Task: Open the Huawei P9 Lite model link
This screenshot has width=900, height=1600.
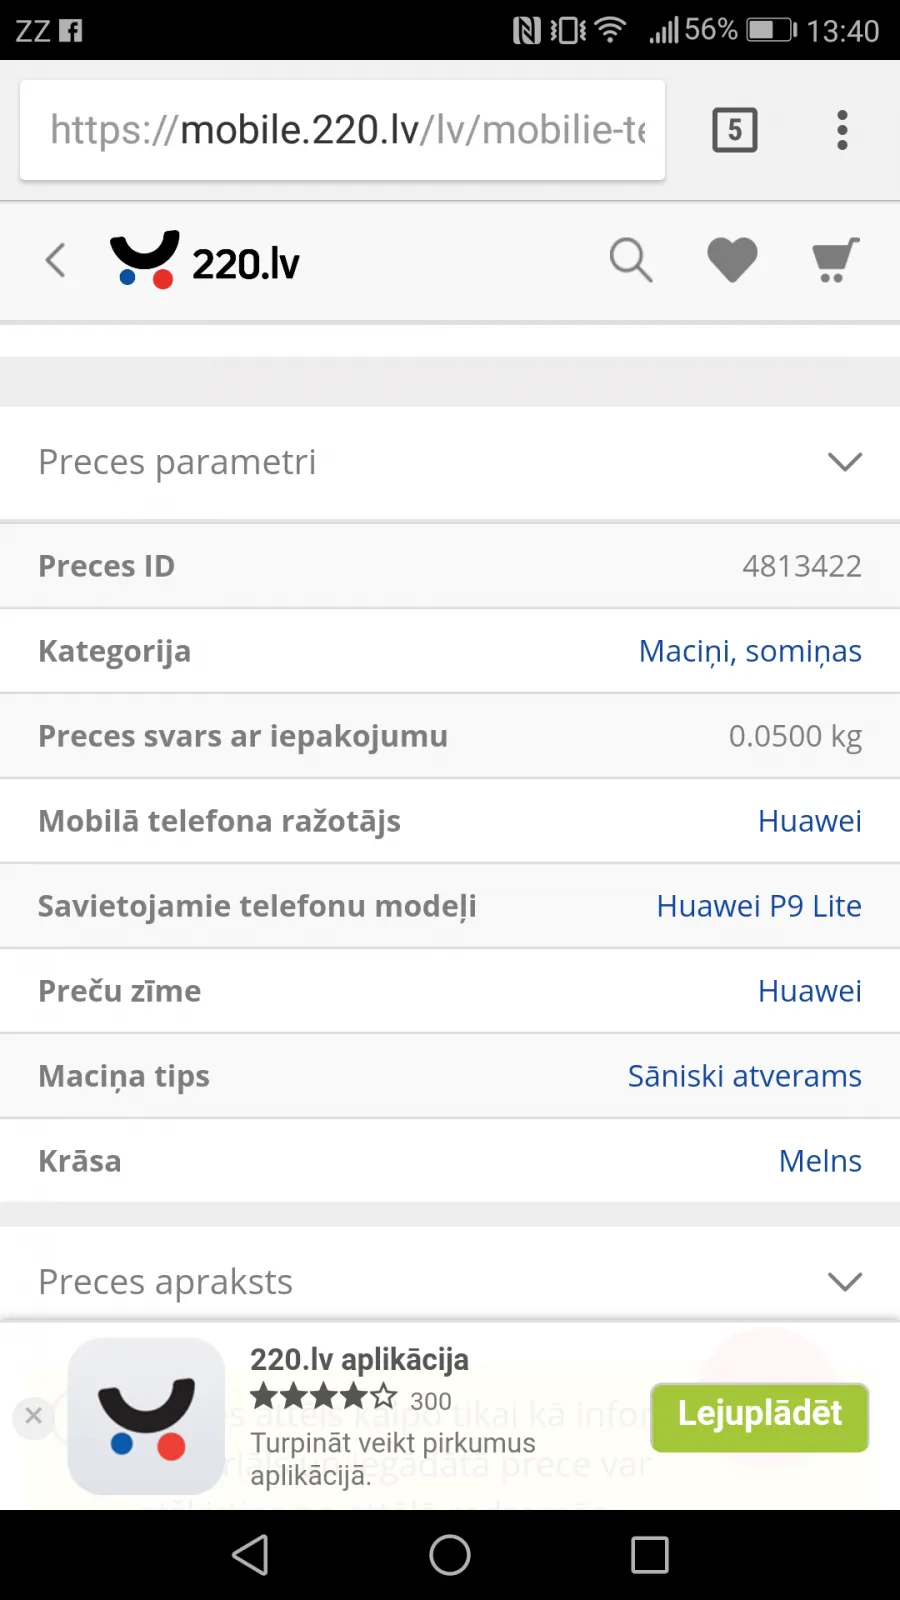Action: click(759, 906)
